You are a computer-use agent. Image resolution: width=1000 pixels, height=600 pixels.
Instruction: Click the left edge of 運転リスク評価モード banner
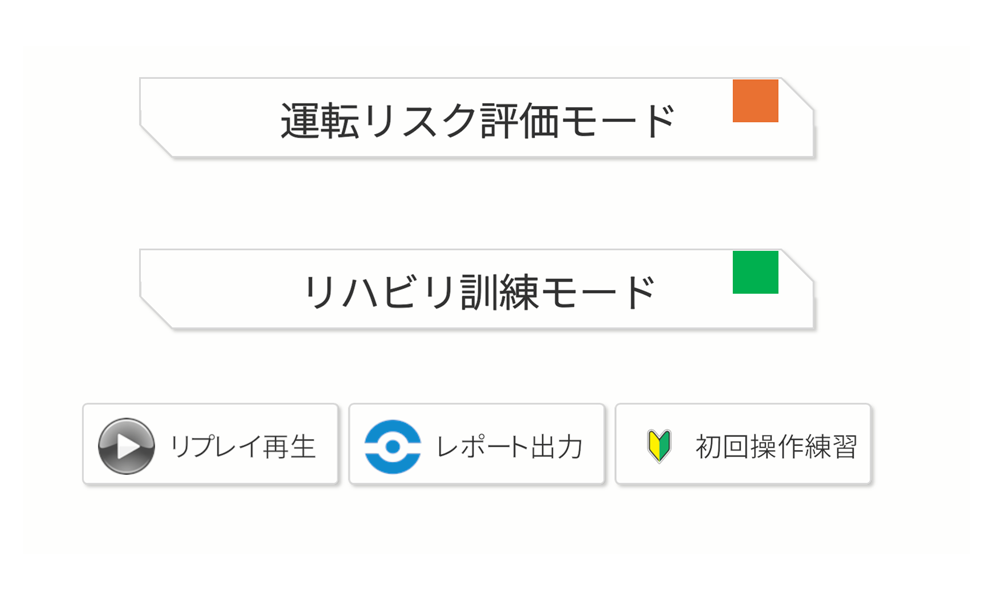146,112
